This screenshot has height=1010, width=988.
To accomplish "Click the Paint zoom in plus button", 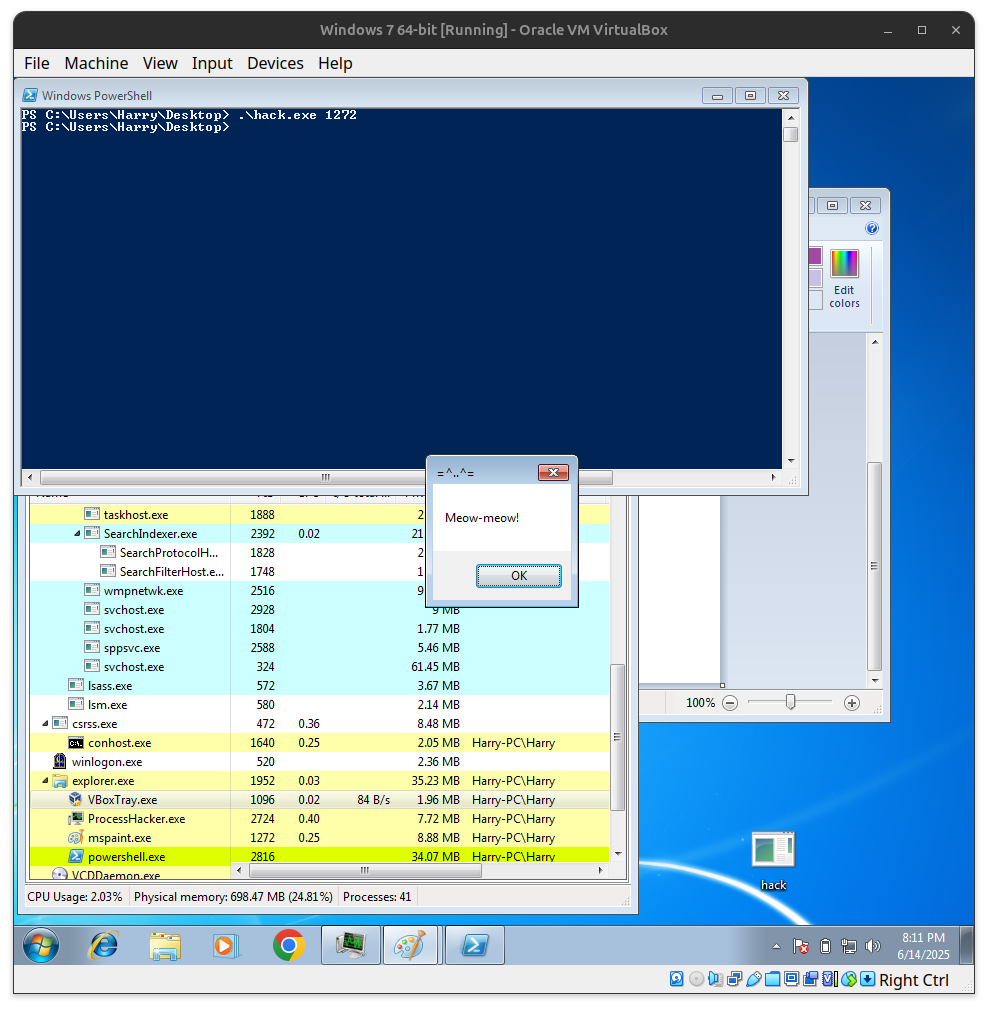I will pos(851,703).
